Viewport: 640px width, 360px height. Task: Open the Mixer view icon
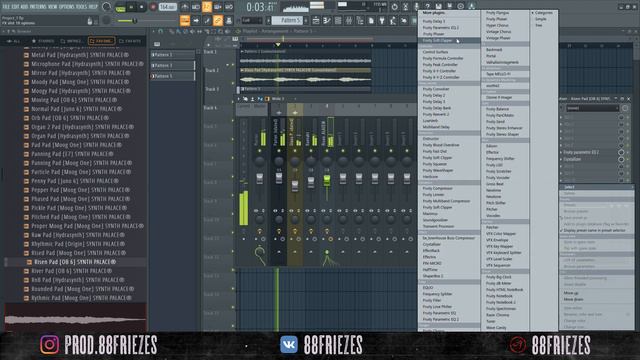(x=349, y=20)
